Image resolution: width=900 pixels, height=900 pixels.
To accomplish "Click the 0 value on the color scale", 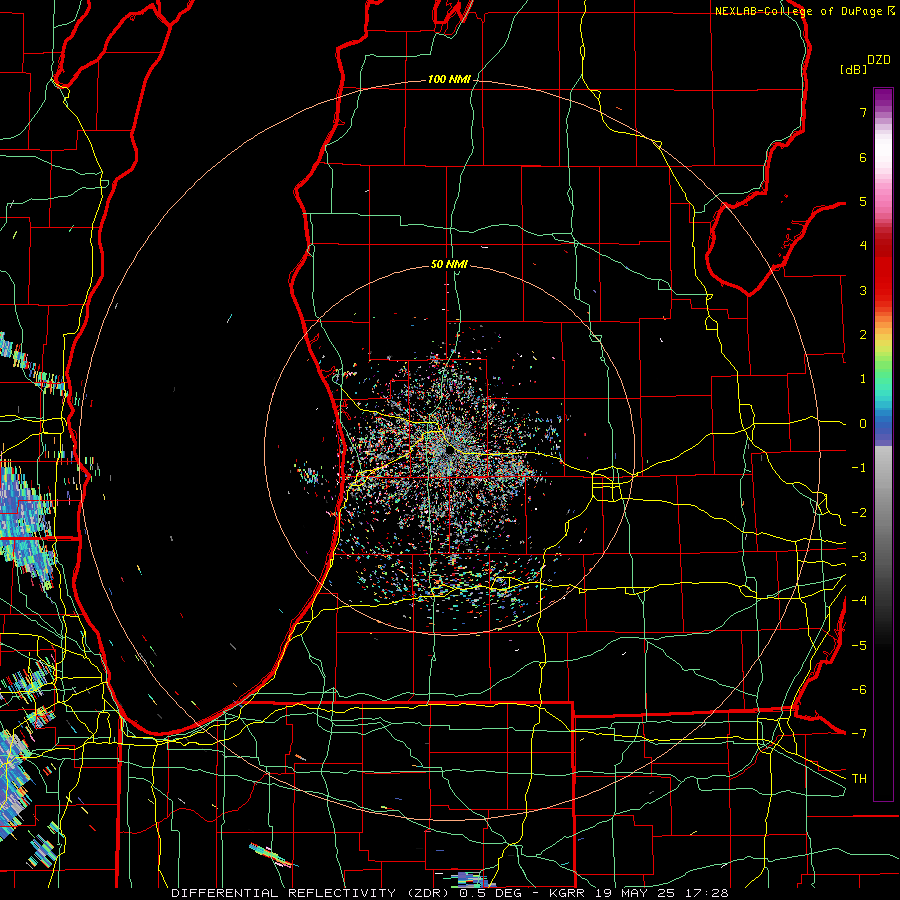I will 863,424.
